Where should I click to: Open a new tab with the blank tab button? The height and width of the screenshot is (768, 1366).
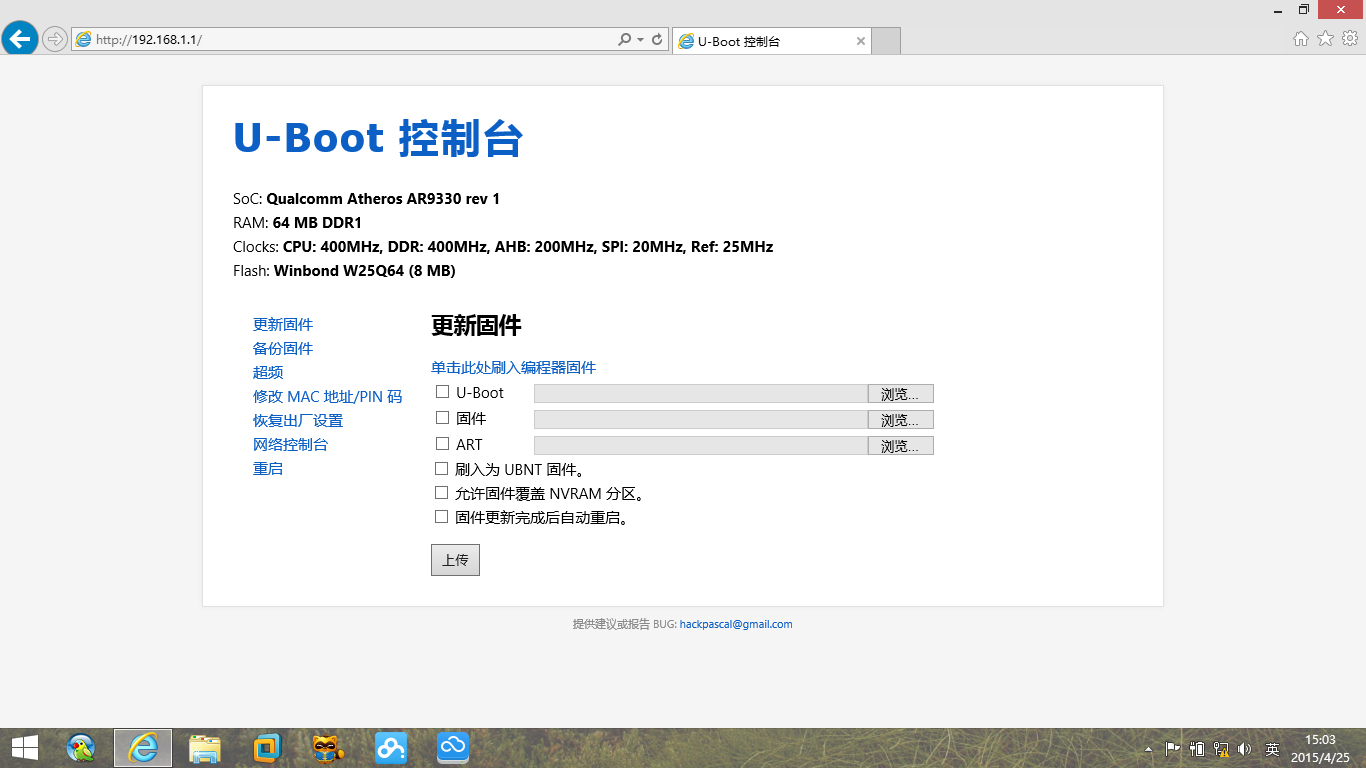pyautogui.click(x=887, y=41)
